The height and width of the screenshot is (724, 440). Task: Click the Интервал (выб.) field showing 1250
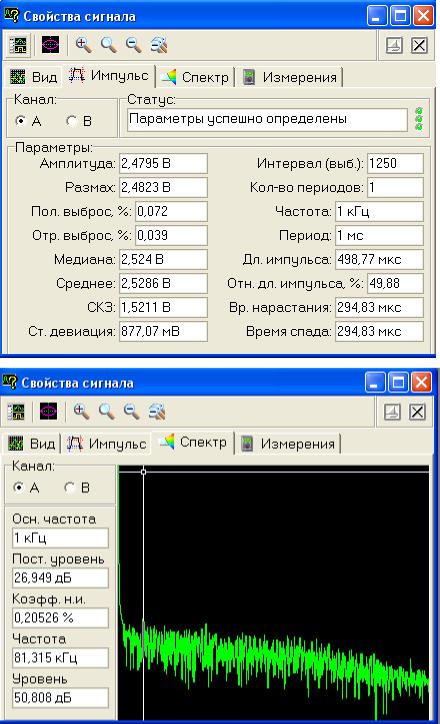tap(395, 163)
